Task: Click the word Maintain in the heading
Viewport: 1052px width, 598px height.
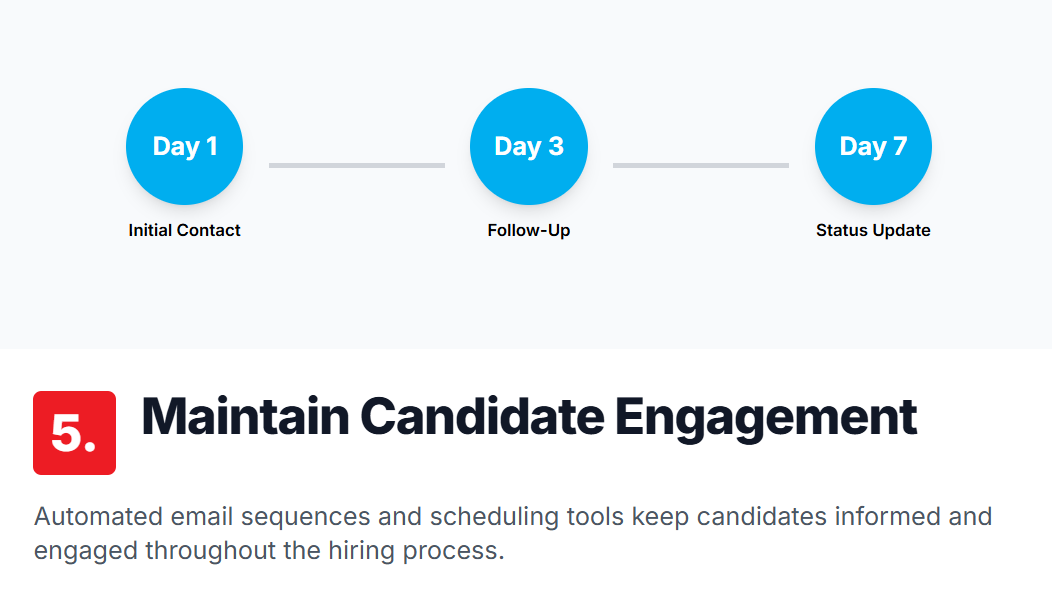Action: (246, 416)
